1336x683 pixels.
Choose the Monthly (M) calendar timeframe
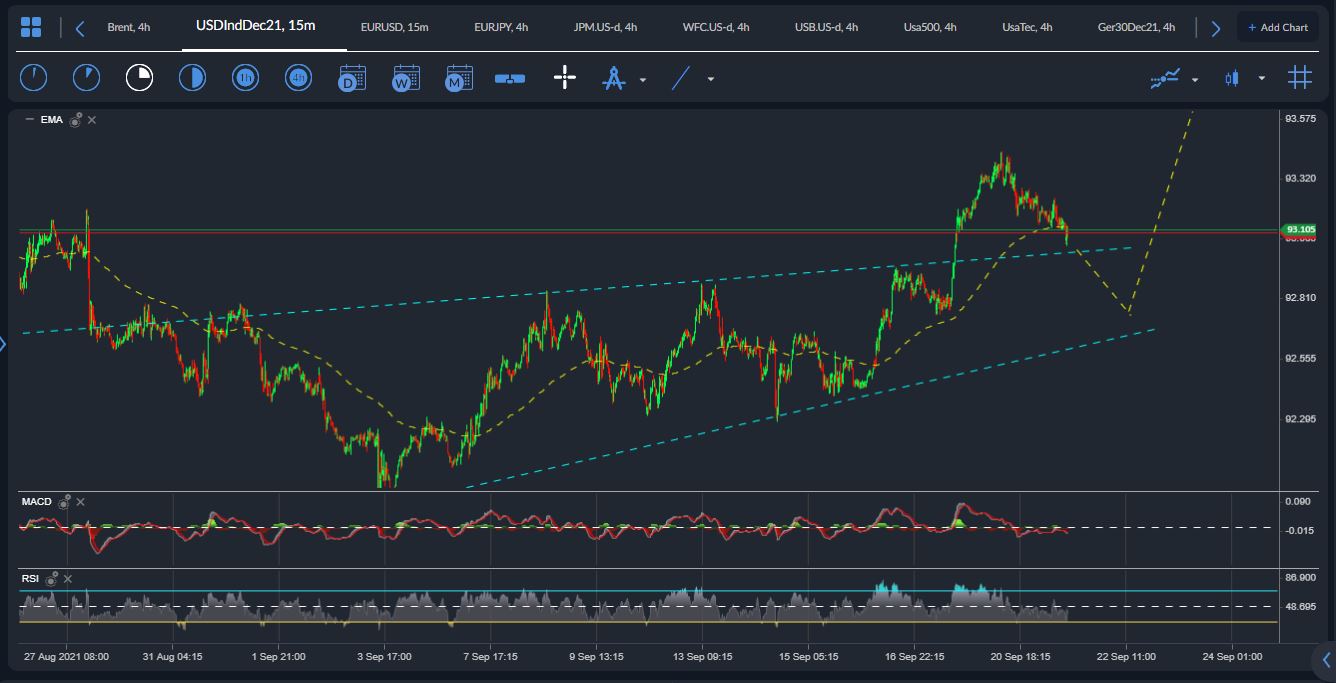pos(458,78)
